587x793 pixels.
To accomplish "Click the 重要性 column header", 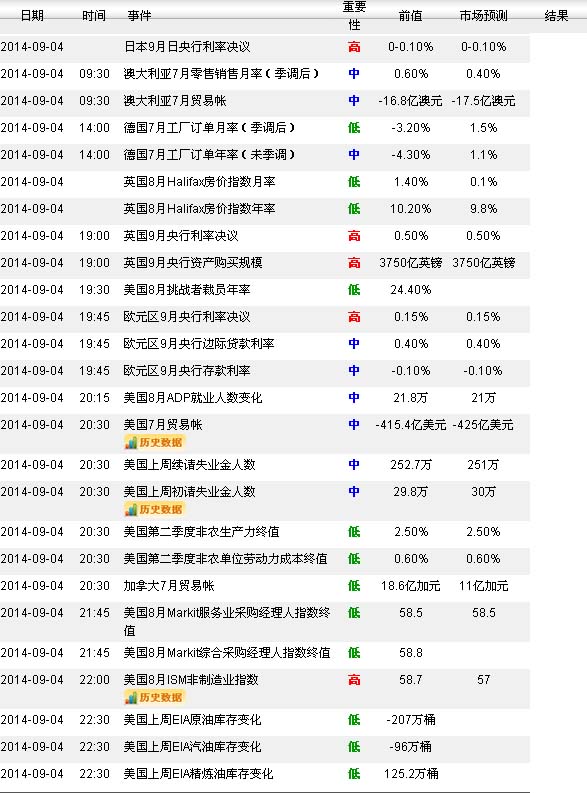I will click(x=354, y=16).
